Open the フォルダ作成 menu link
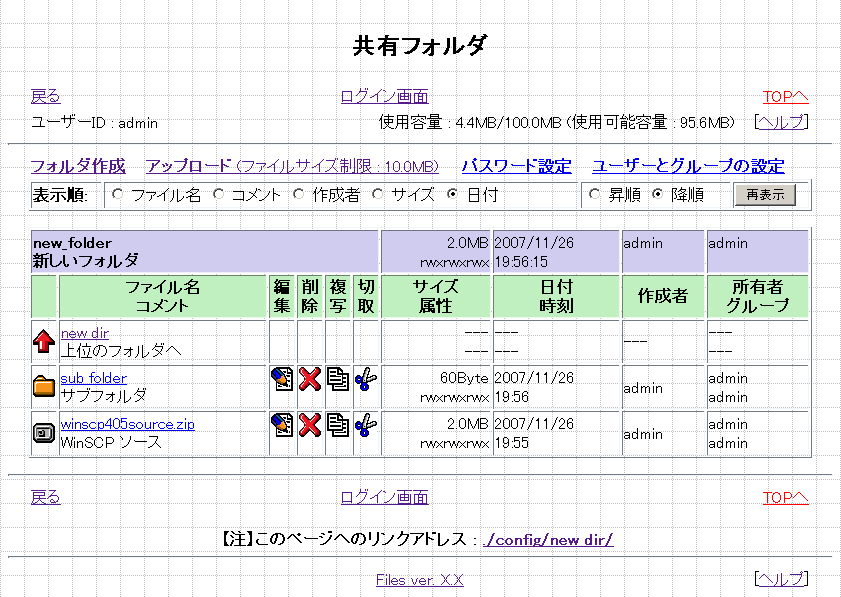841x597 pixels. point(78,166)
